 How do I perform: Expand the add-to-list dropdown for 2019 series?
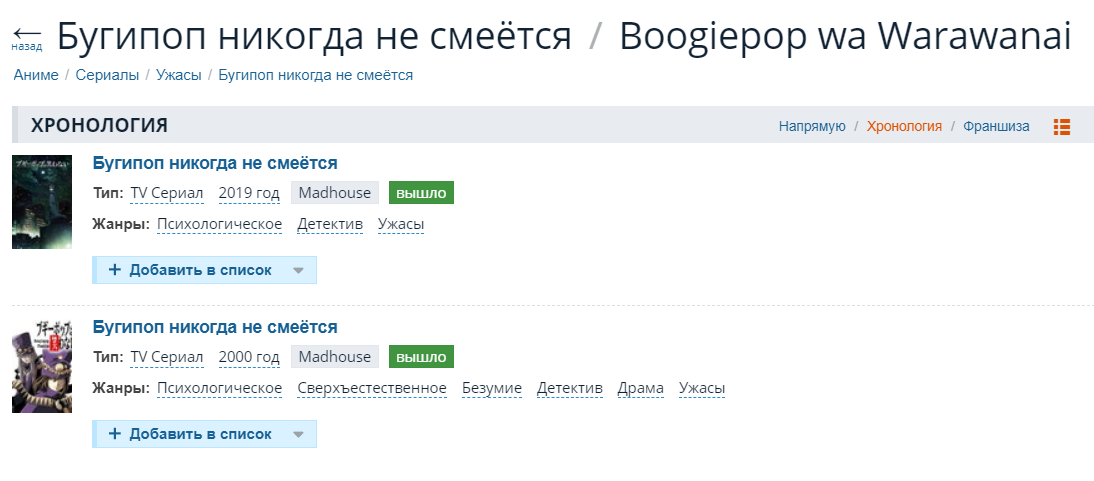point(298,270)
